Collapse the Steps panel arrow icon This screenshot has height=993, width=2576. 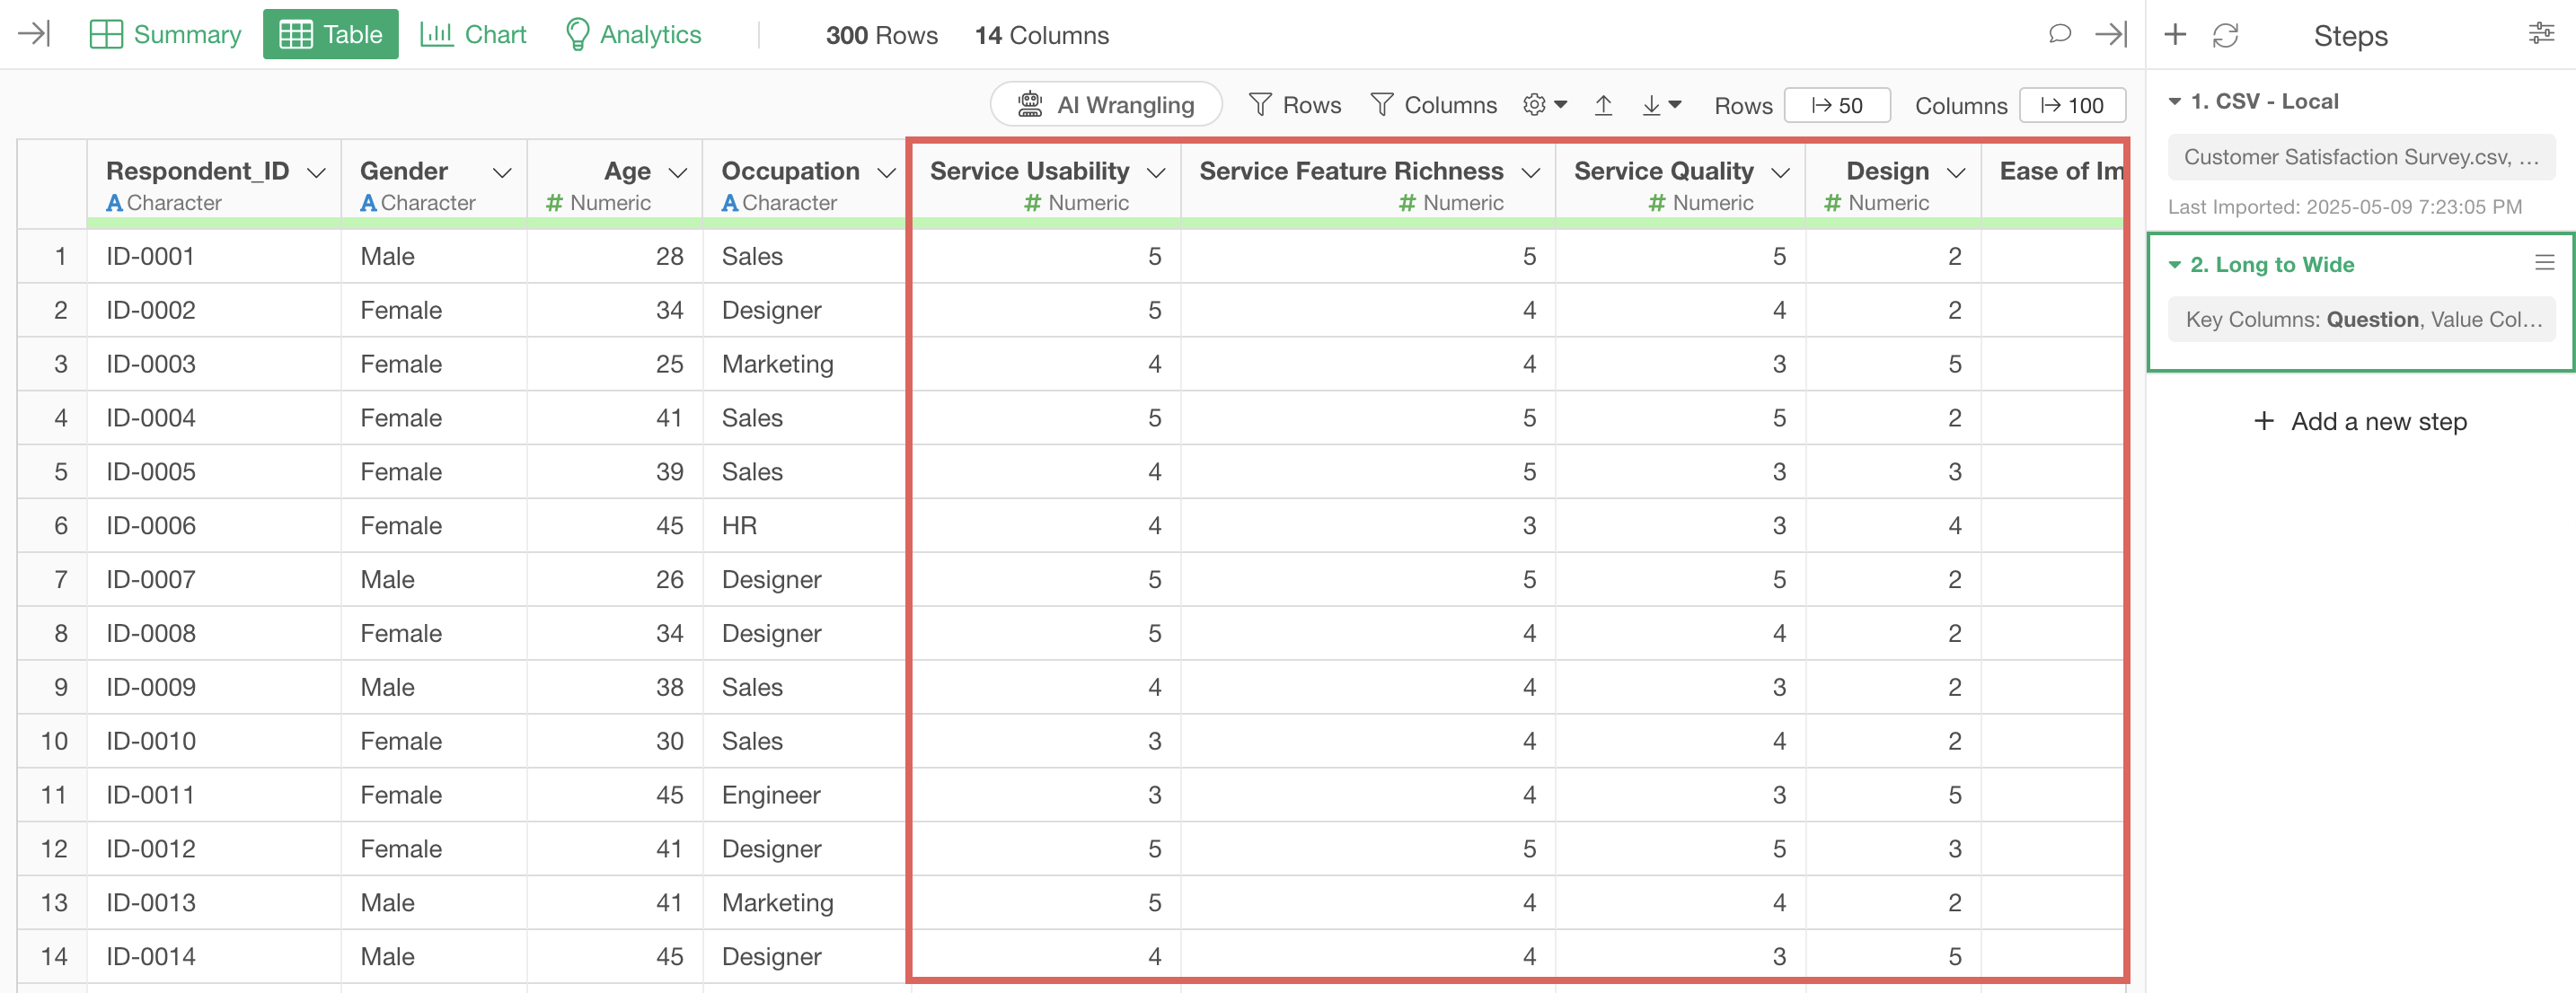[x=2111, y=34]
